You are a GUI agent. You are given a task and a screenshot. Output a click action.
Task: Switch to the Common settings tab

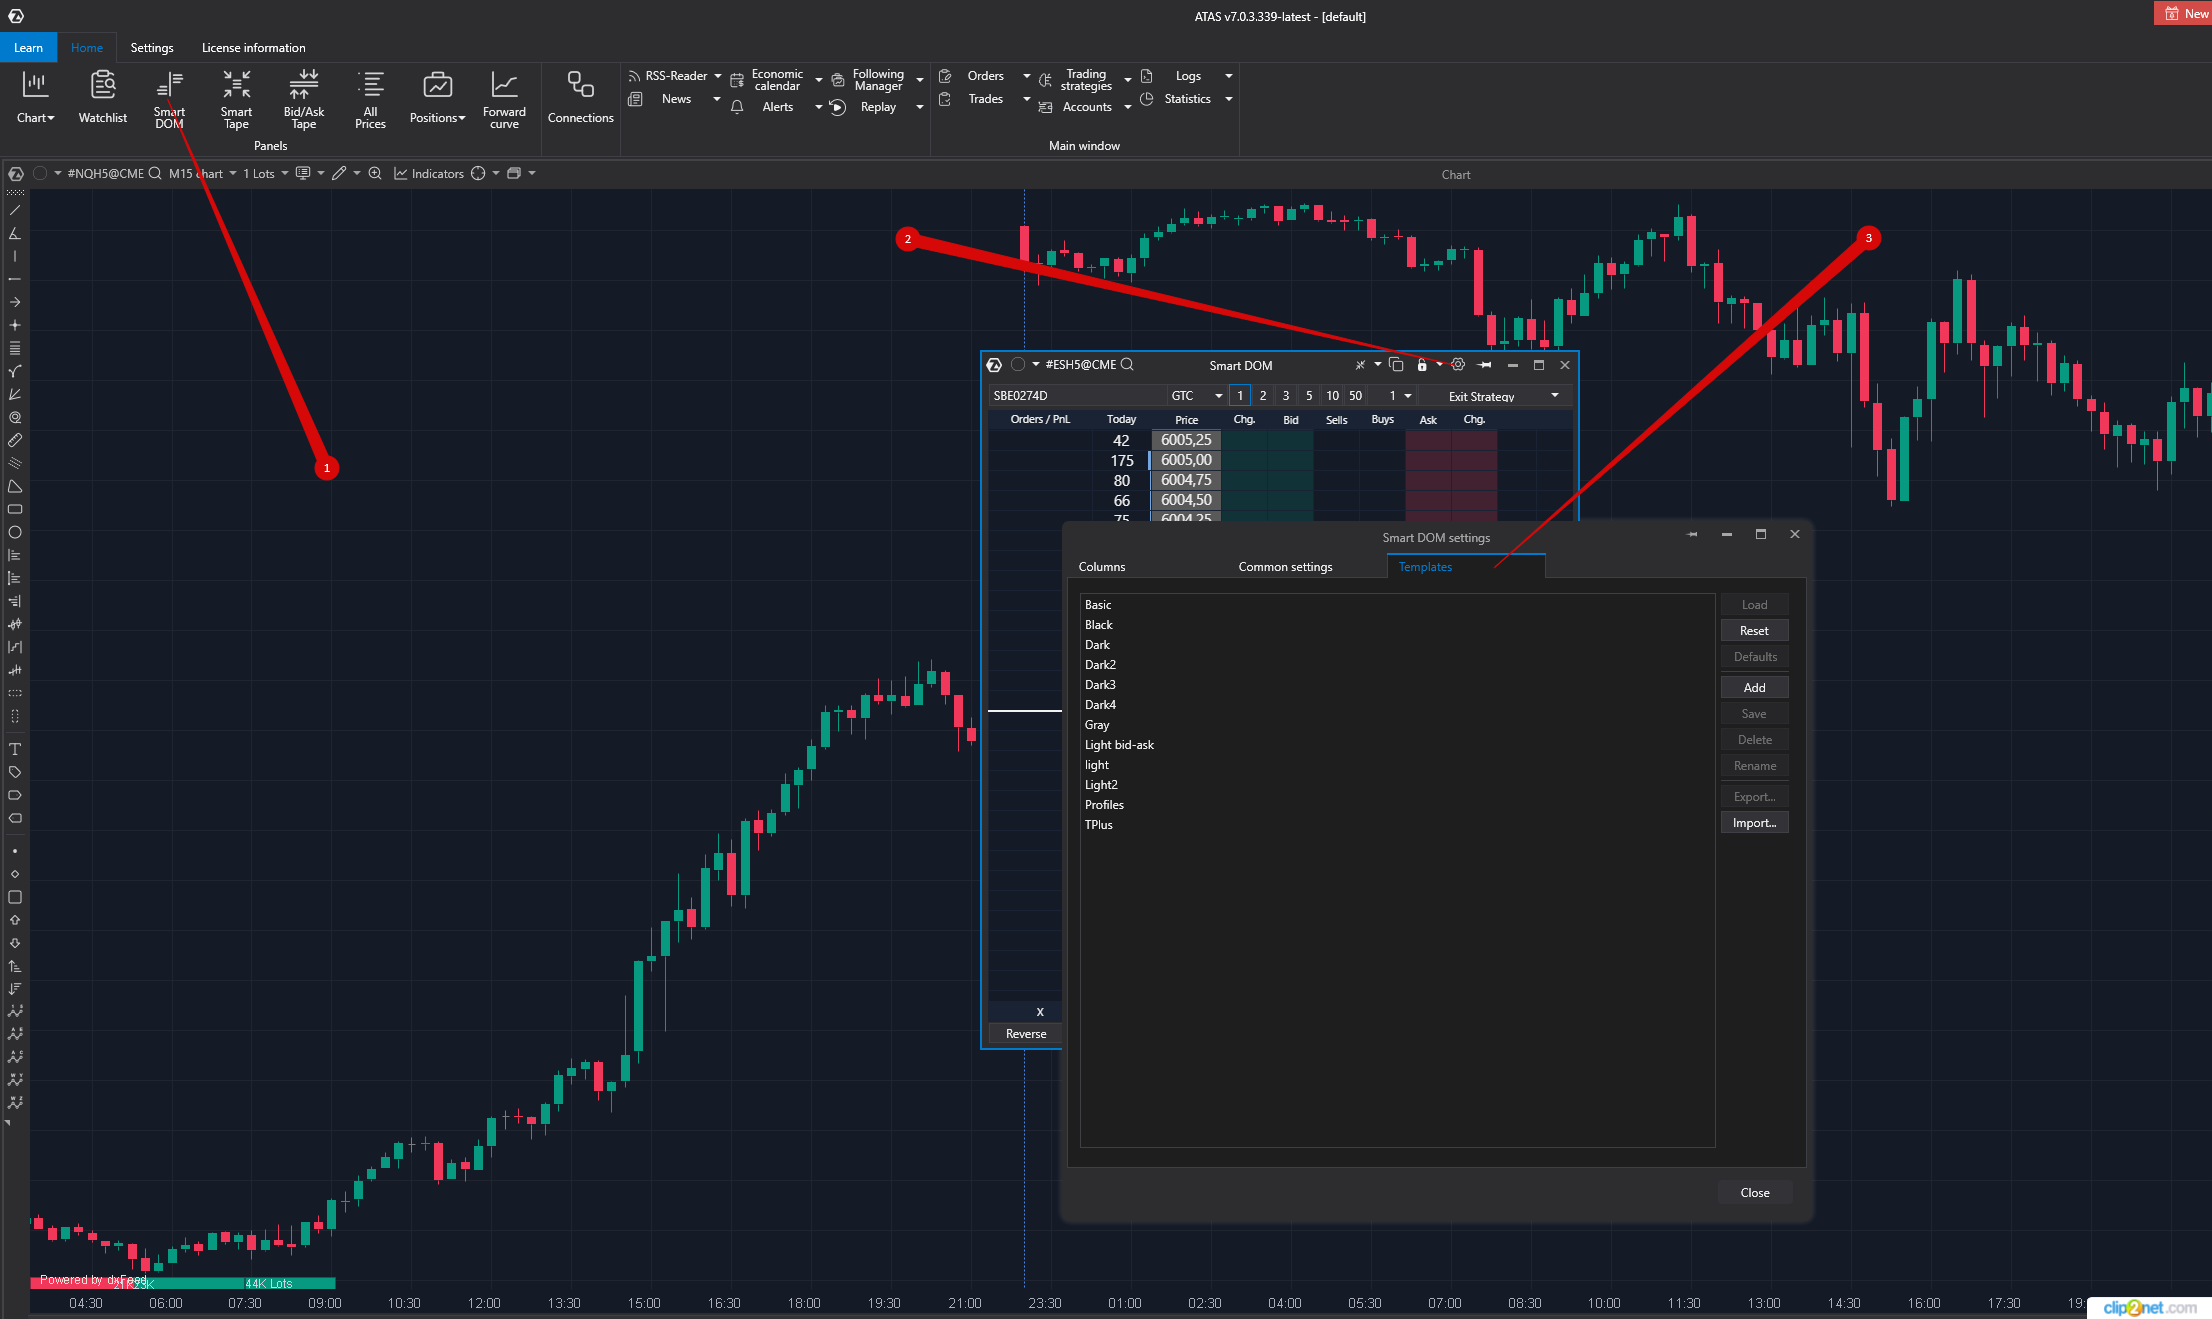pos(1285,567)
